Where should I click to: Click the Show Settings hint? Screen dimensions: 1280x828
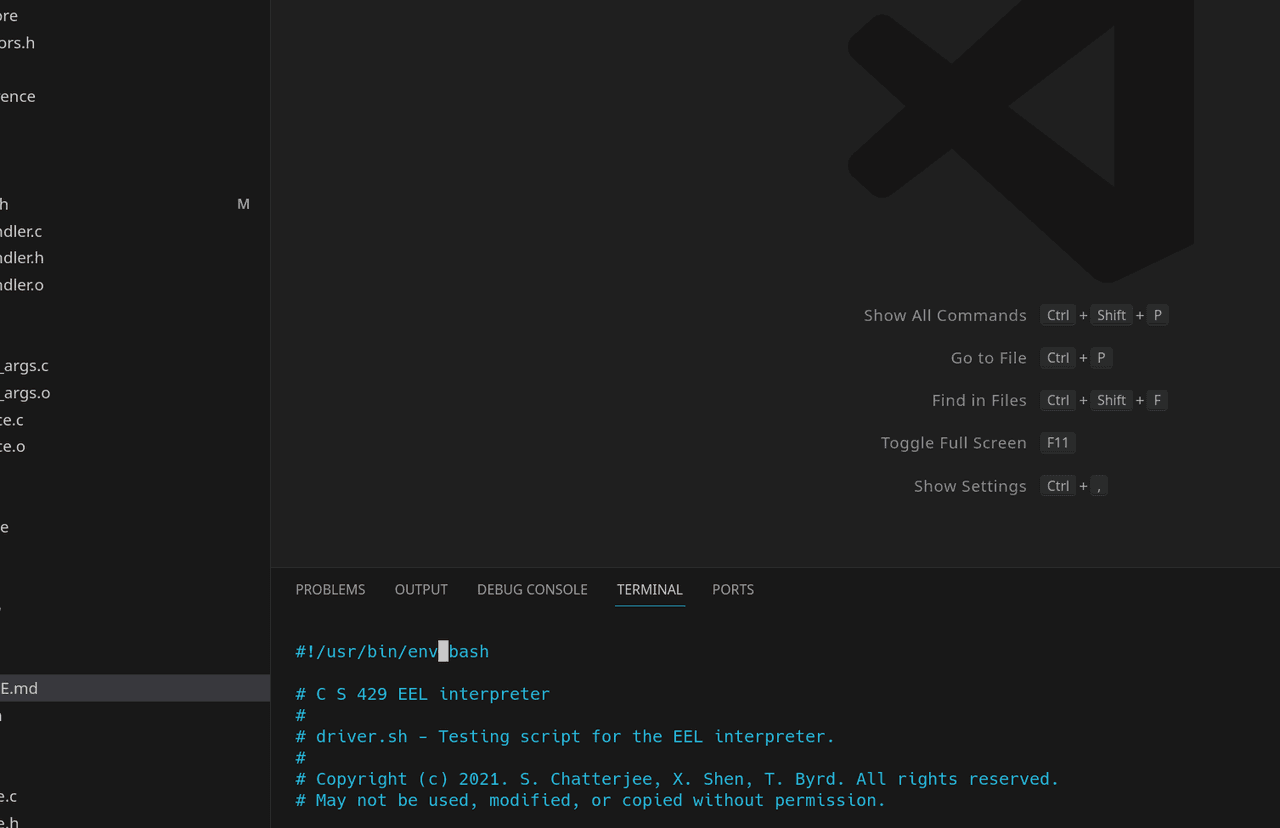pyautogui.click(x=970, y=486)
